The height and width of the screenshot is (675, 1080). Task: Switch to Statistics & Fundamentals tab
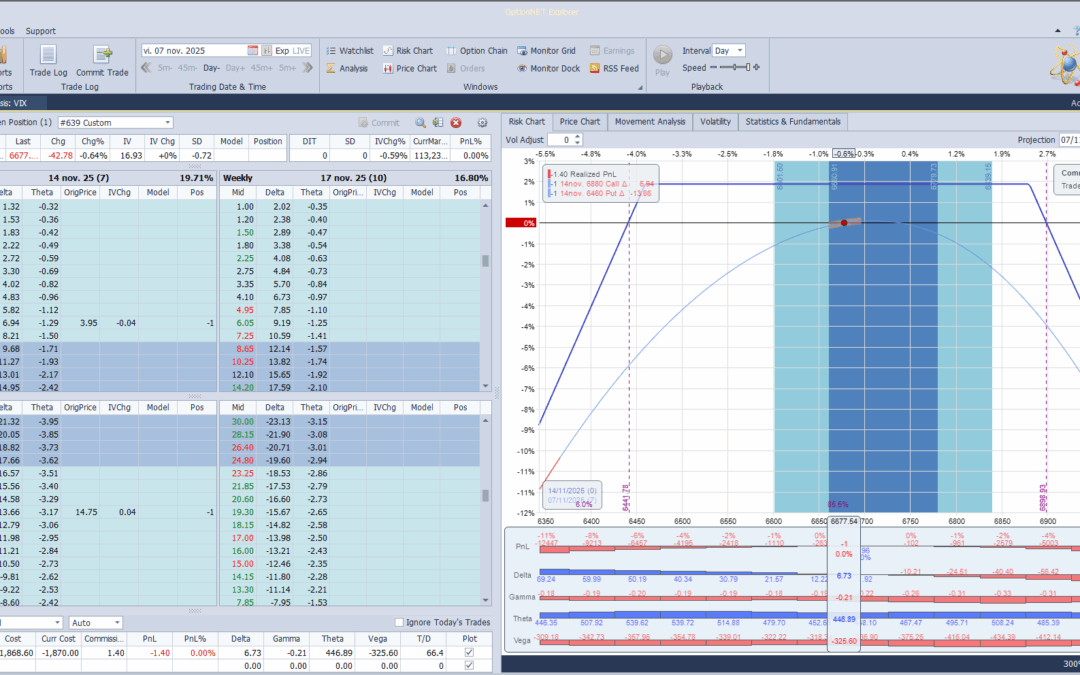click(x=793, y=122)
